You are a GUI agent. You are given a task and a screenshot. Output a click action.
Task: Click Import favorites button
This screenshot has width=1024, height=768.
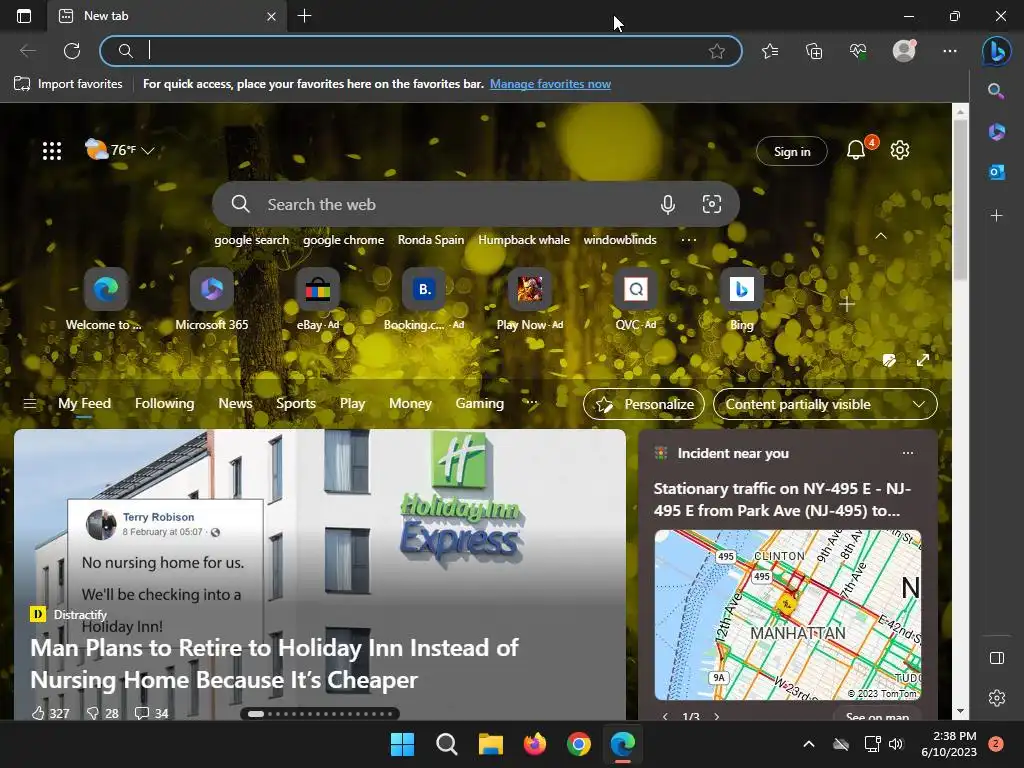68,84
